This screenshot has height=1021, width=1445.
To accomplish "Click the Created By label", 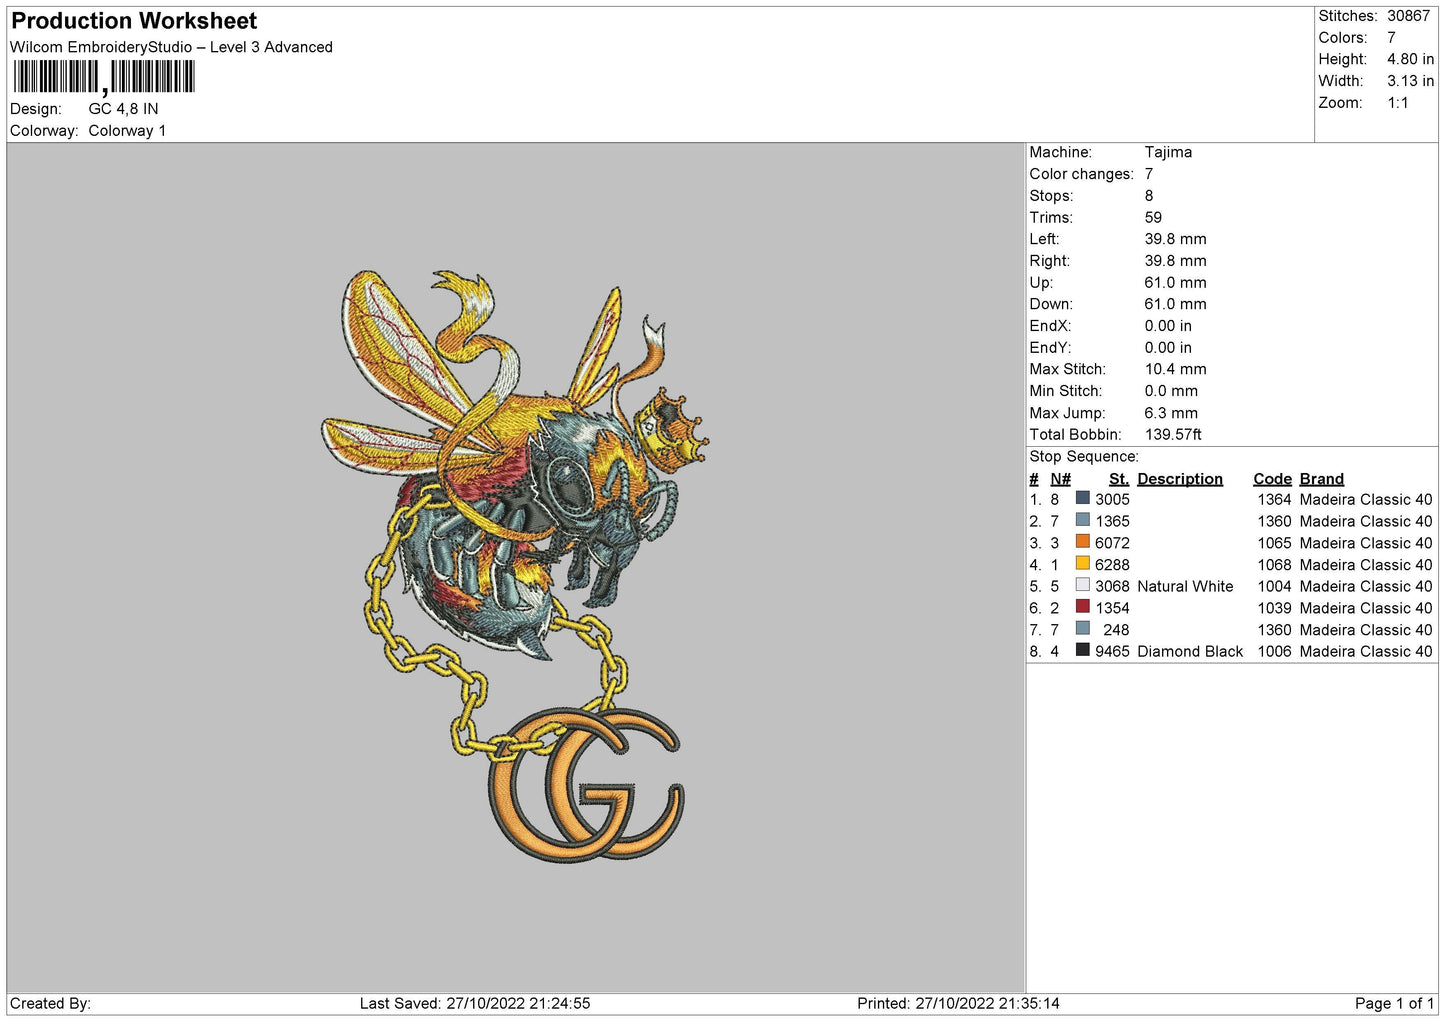I will 50,1004.
